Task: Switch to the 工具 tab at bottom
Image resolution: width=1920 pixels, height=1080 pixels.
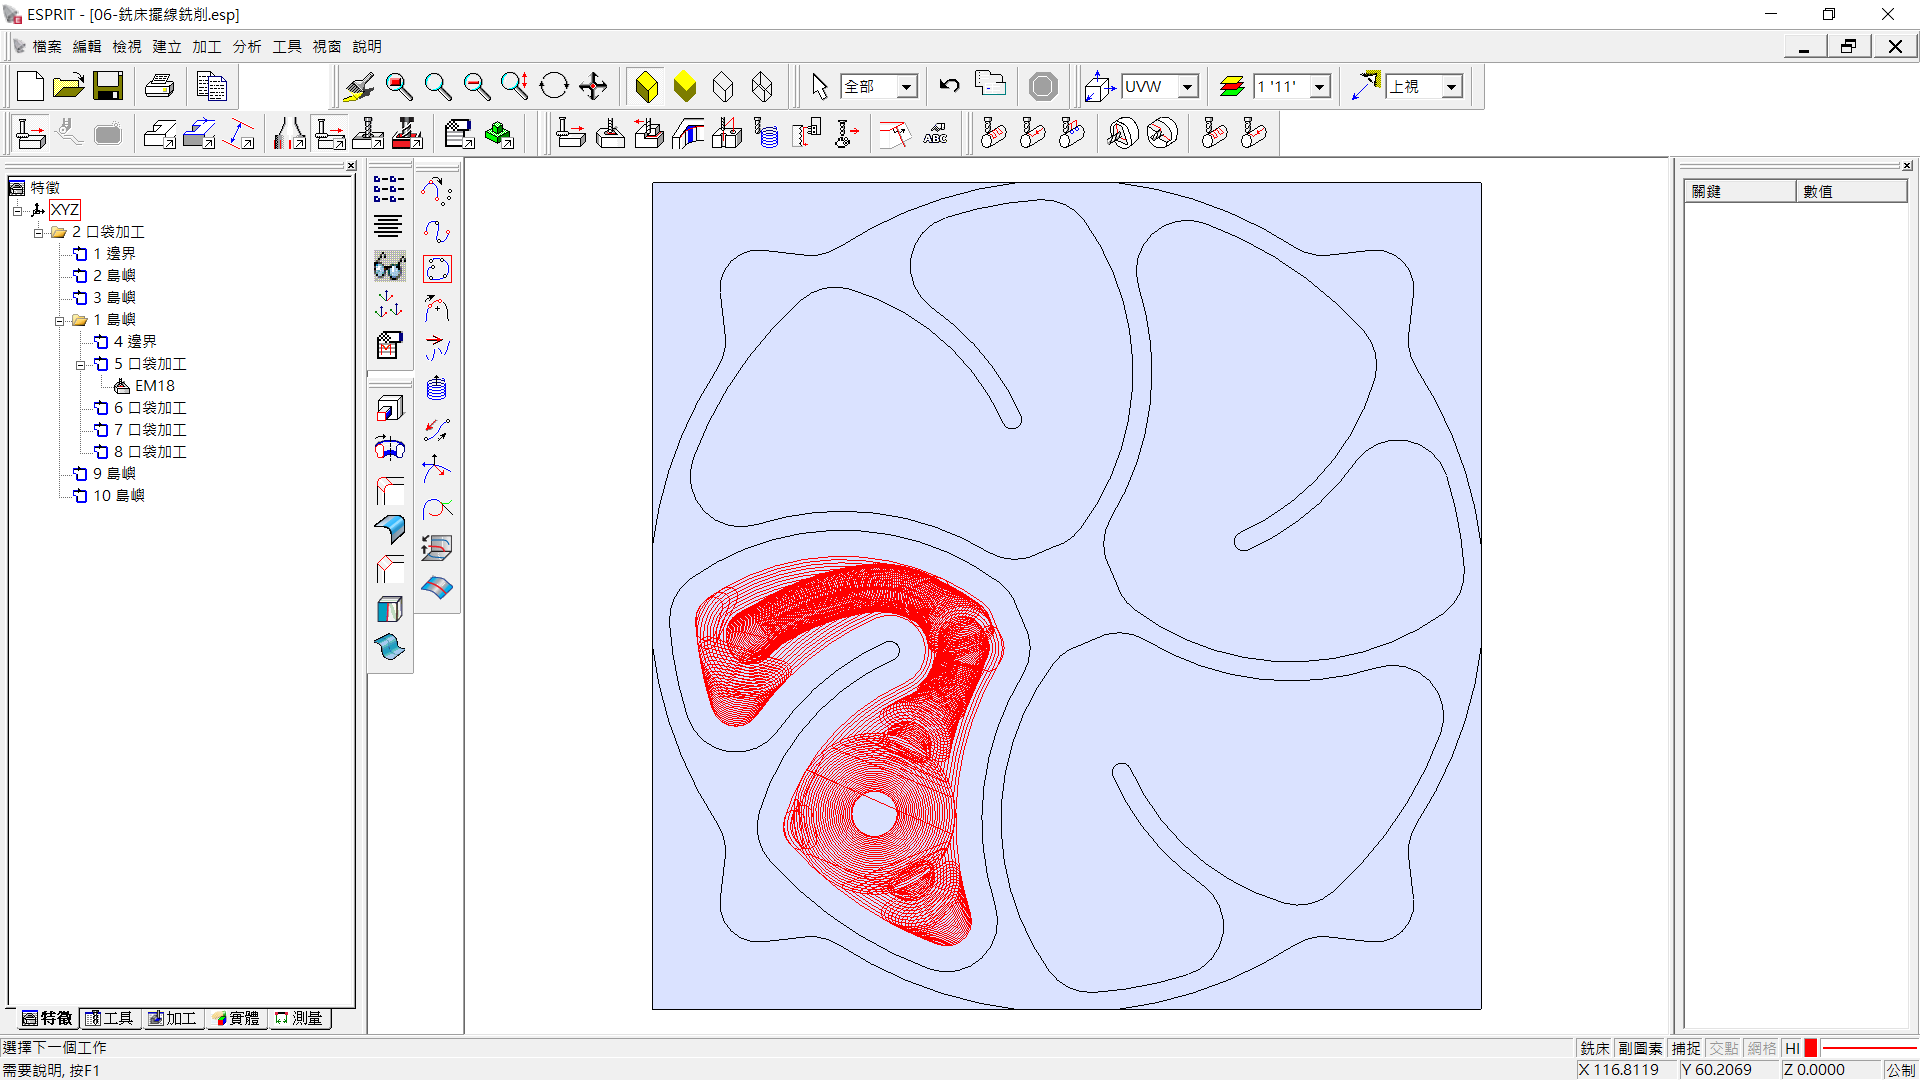Action: tap(110, 1018)
